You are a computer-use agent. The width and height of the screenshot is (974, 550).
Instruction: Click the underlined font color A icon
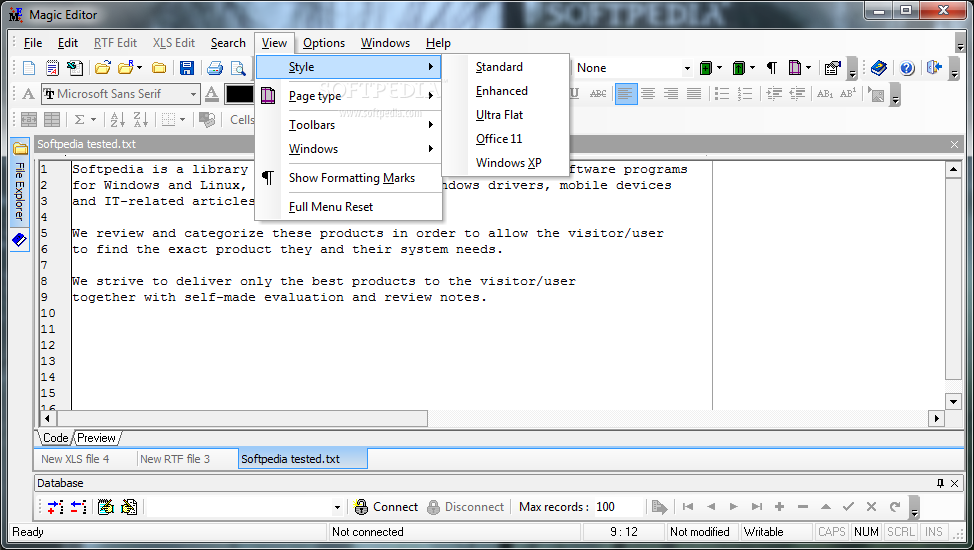212,94
